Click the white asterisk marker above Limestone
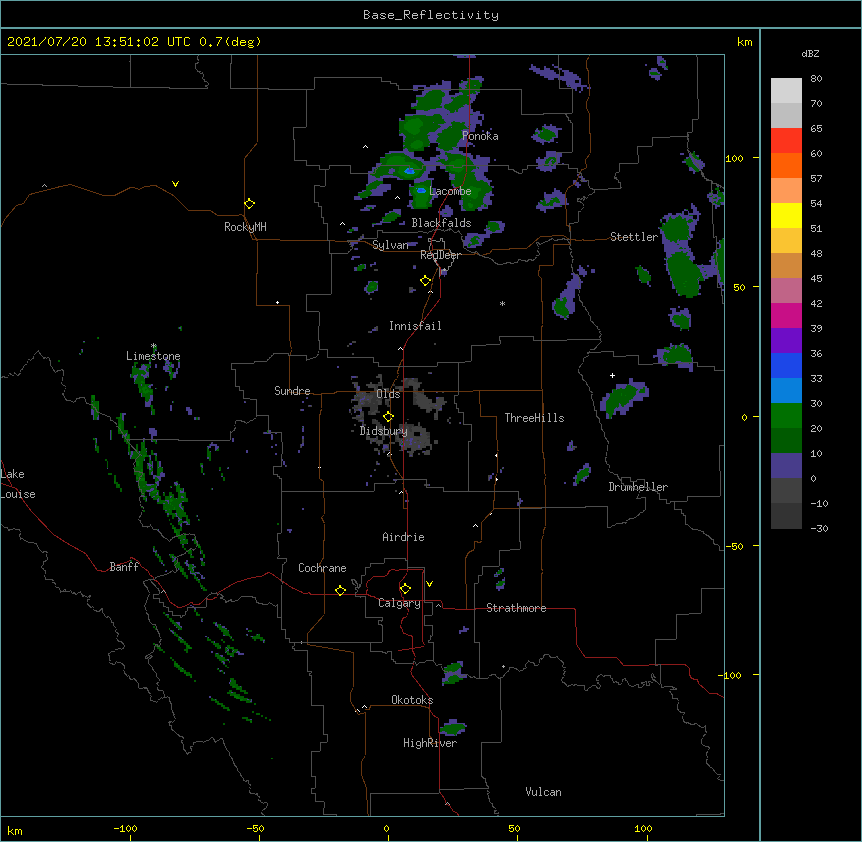Image resolution: width=862 pixels, height=842 pixels. (154, 346)
